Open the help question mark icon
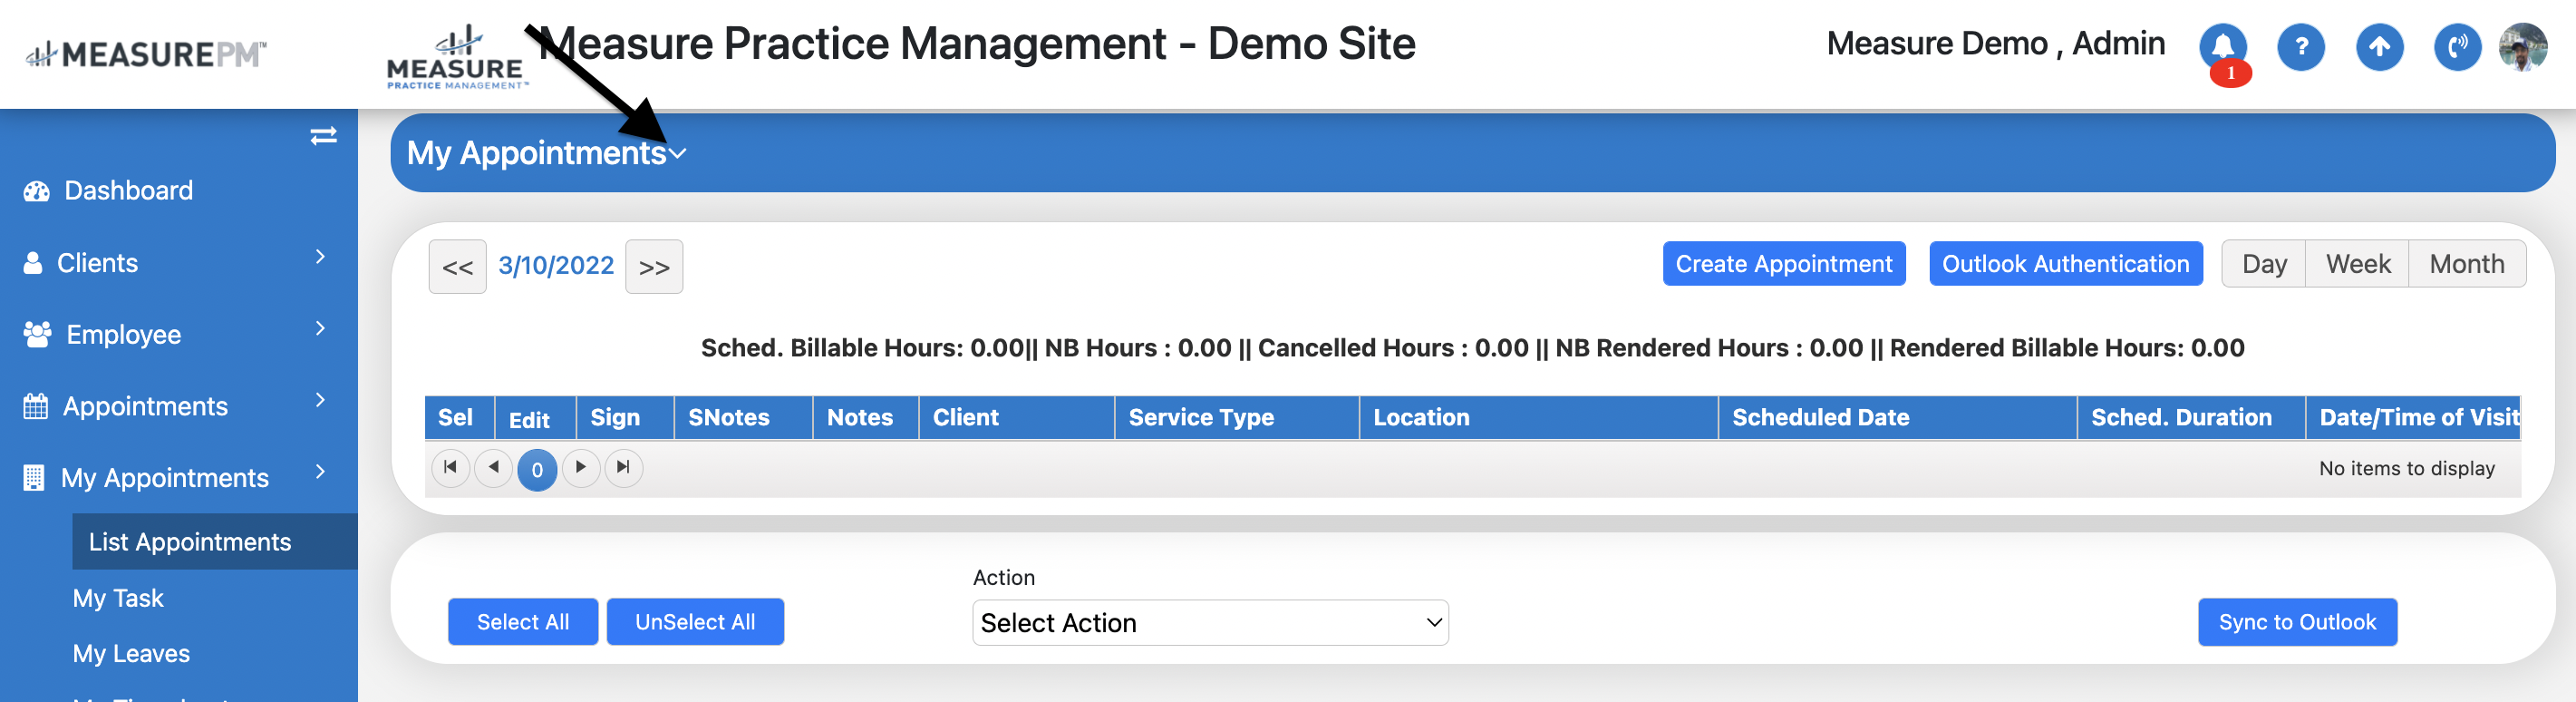Image resolution: width=2576 pixels, height=702 pixels. point(2301,47)
